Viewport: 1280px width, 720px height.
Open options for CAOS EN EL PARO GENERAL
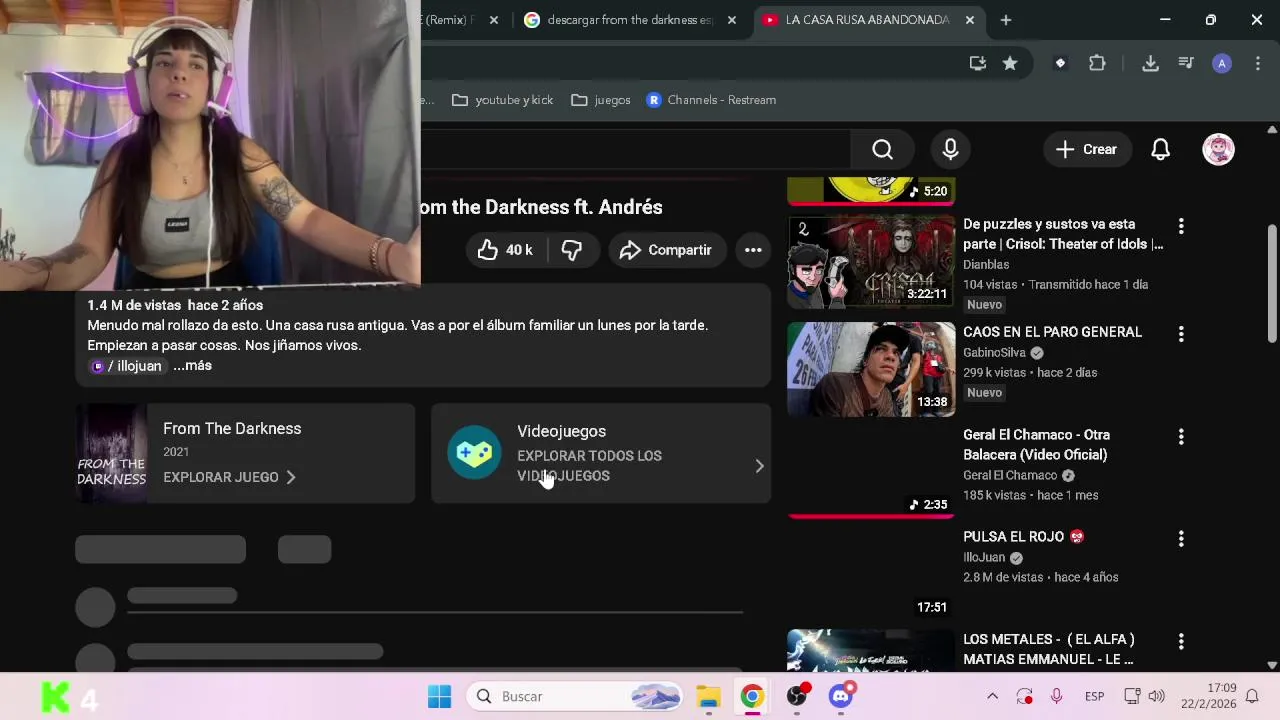click(1181, 334)
